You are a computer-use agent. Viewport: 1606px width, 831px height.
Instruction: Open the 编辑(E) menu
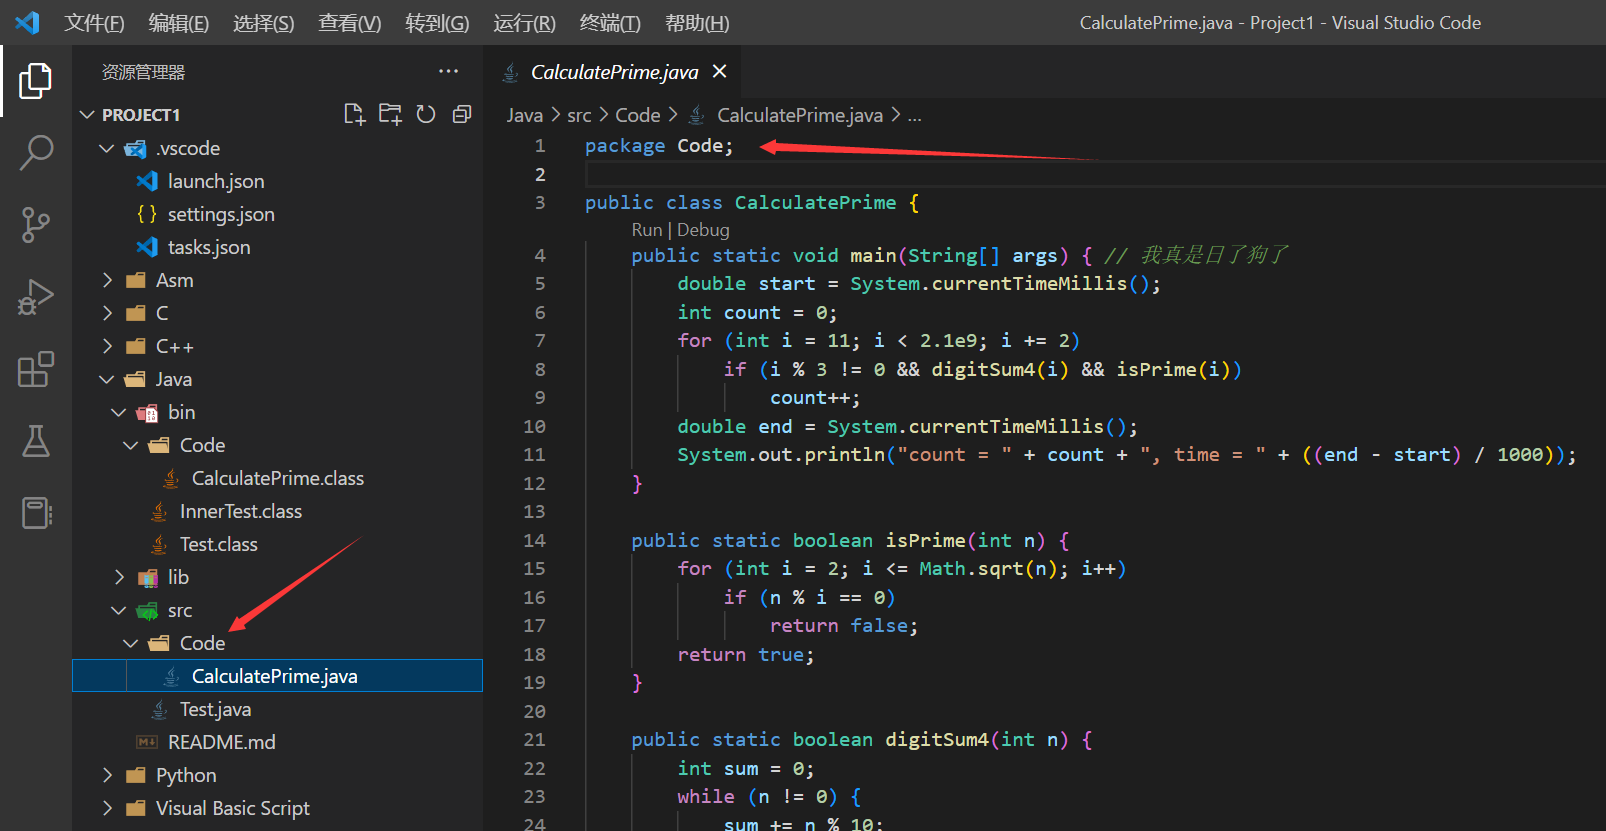pyautogui.click(x=179, y=22)
